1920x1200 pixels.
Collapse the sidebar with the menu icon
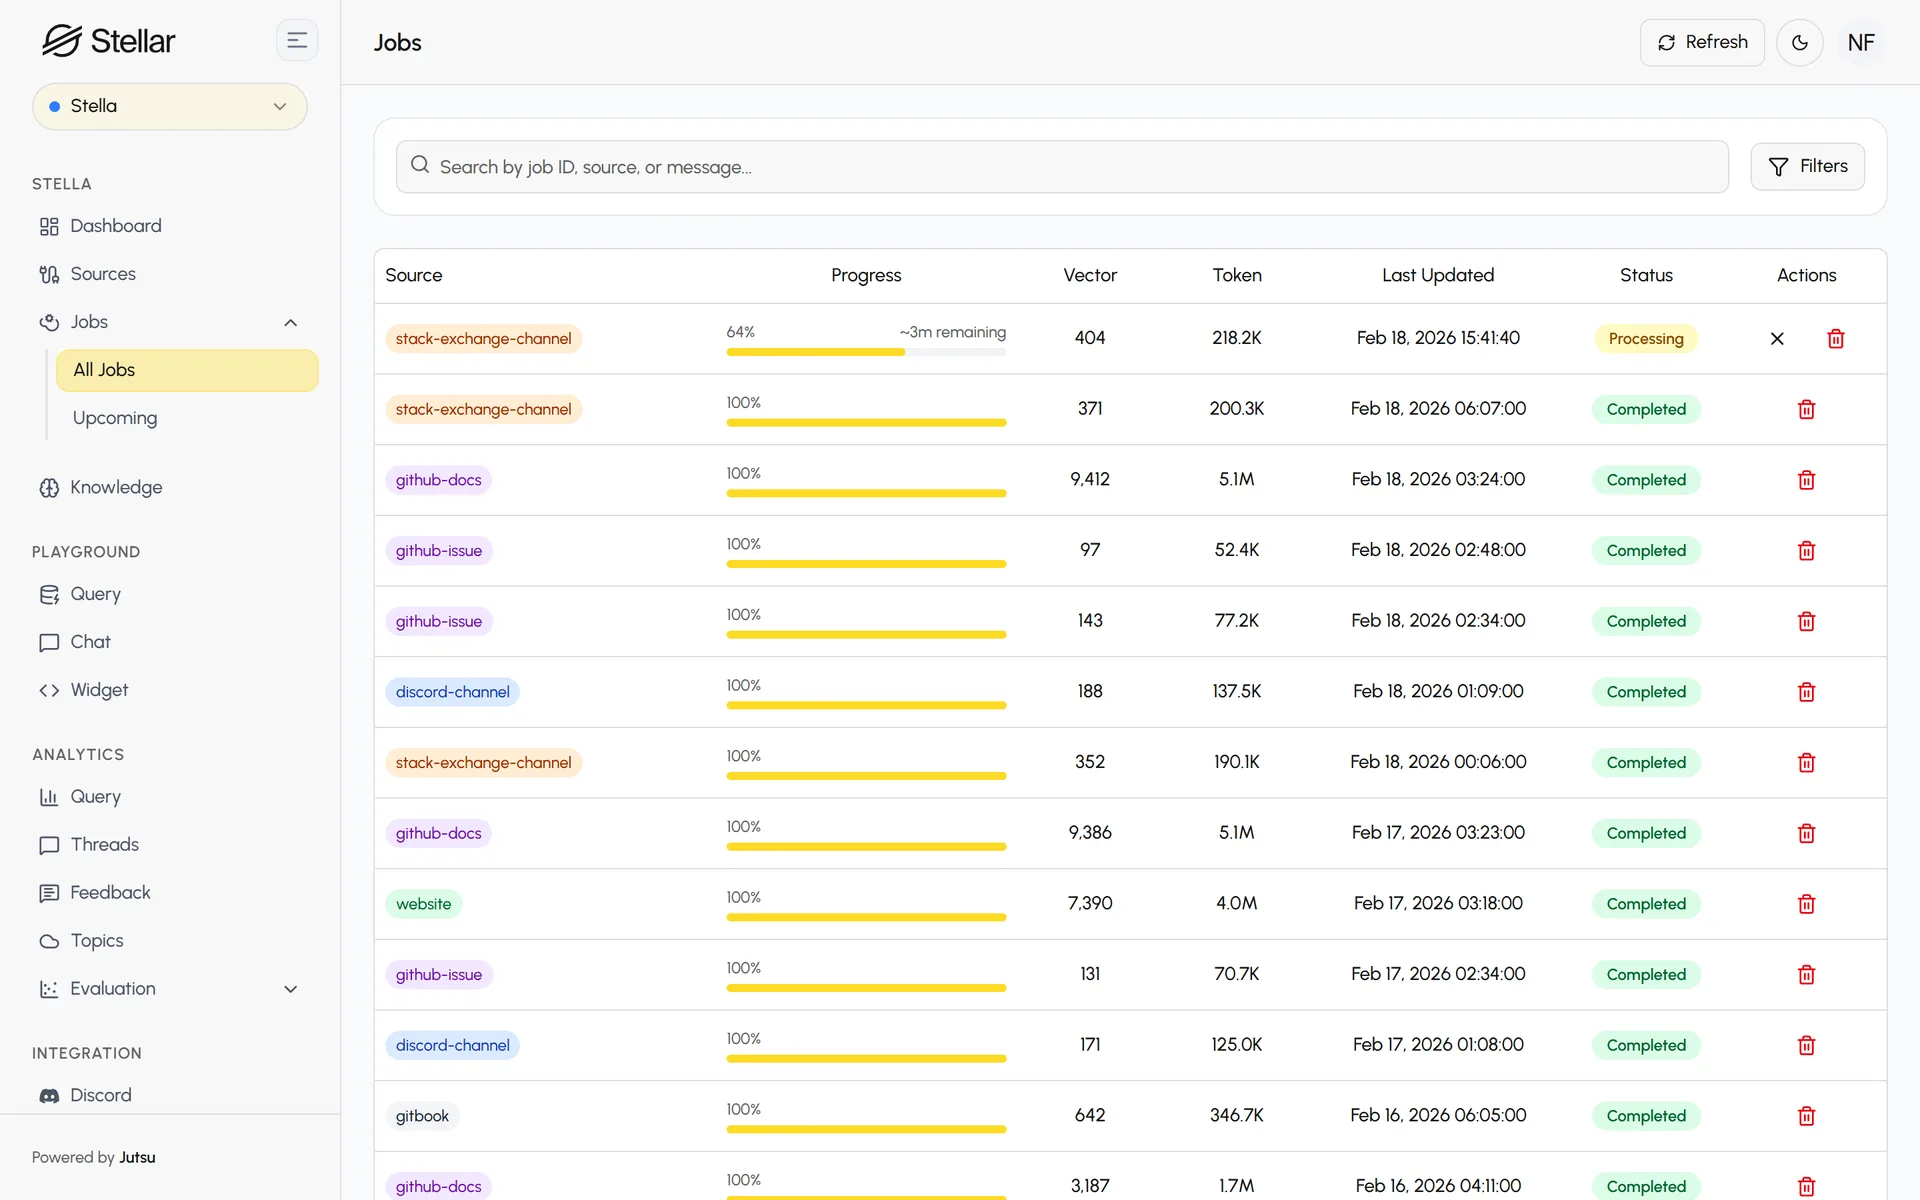point(297,41)
